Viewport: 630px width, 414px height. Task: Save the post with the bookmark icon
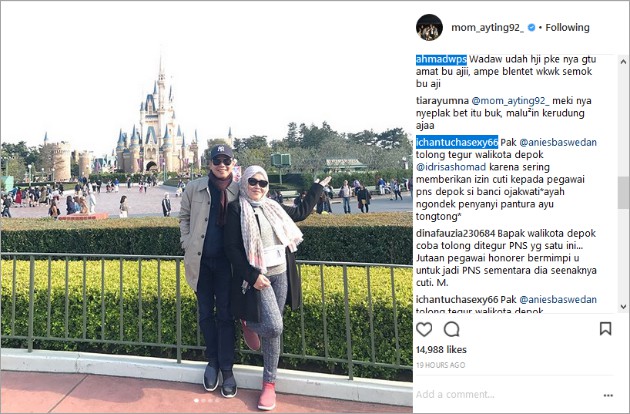click(605, 328)
